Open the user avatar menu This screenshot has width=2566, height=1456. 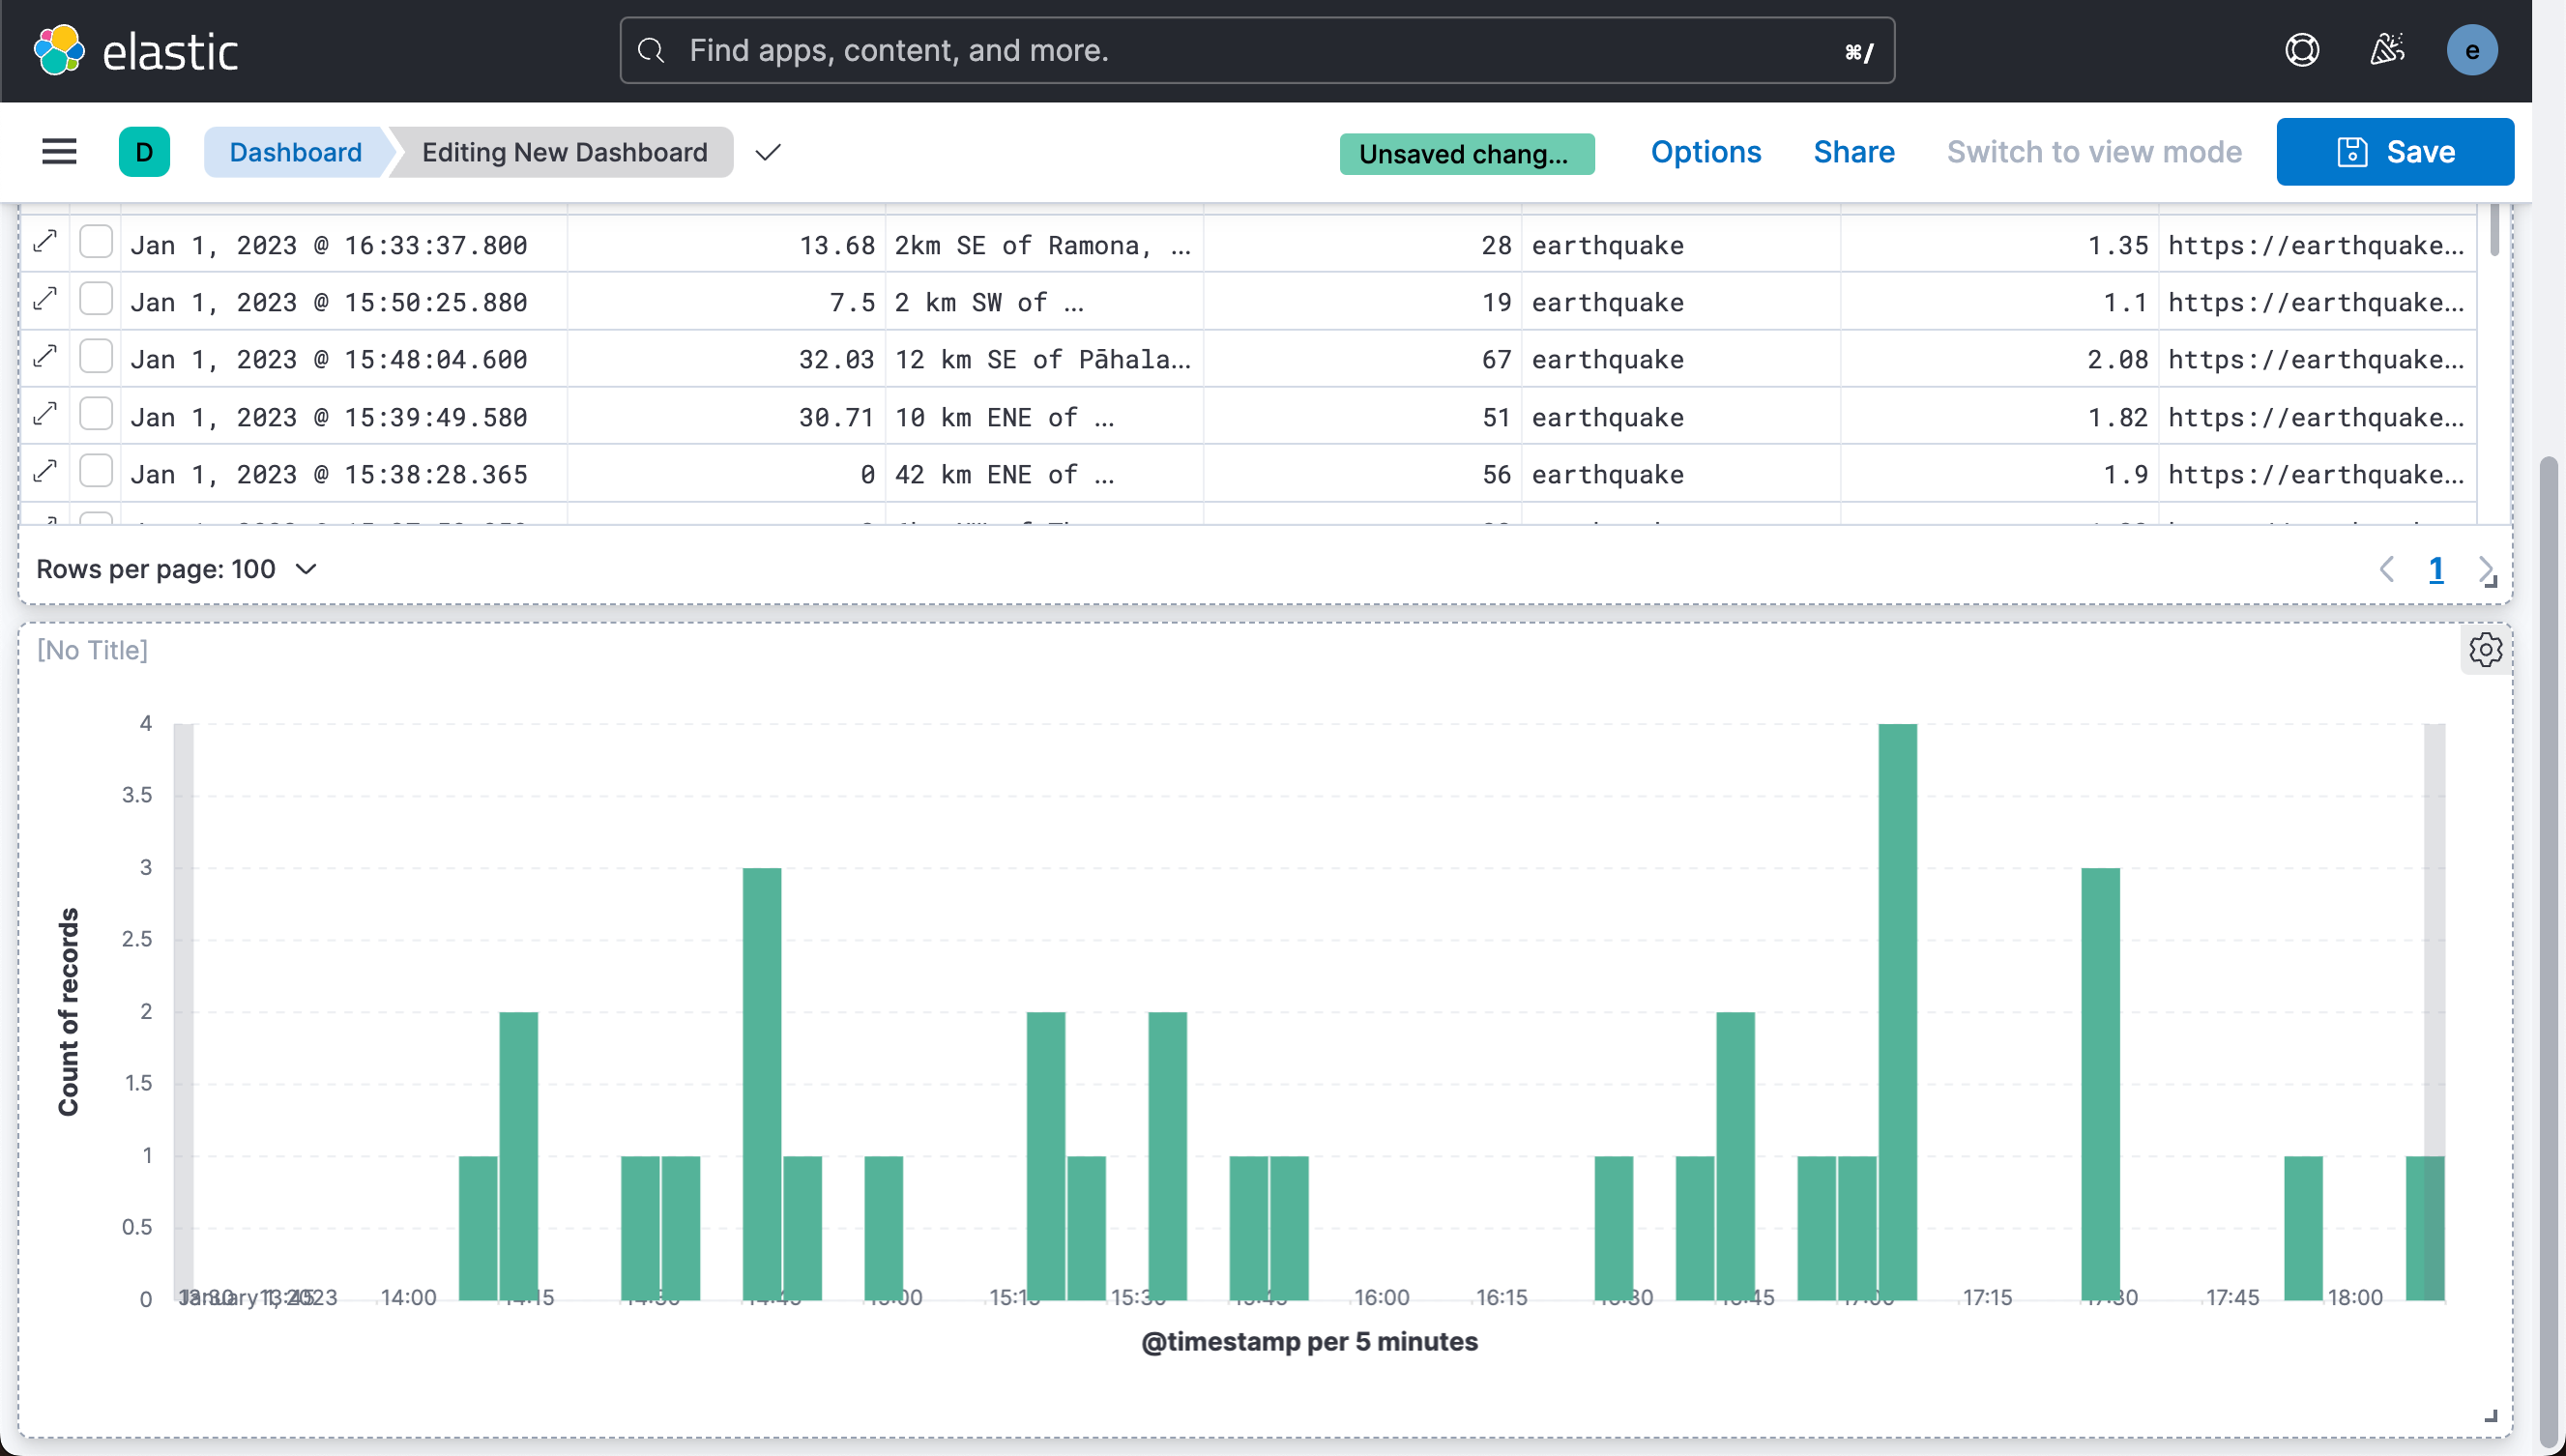[2472, 50]
